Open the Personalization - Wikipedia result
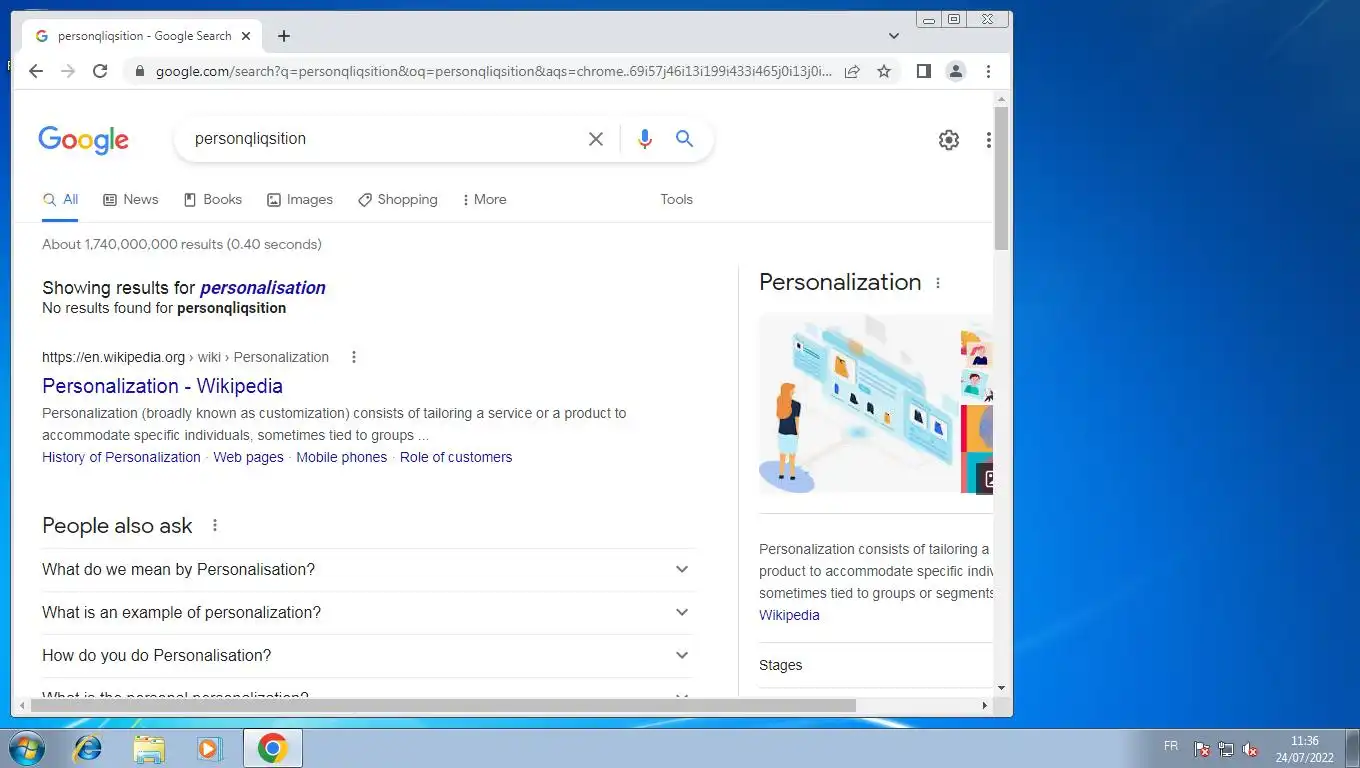 coord(162,386)
